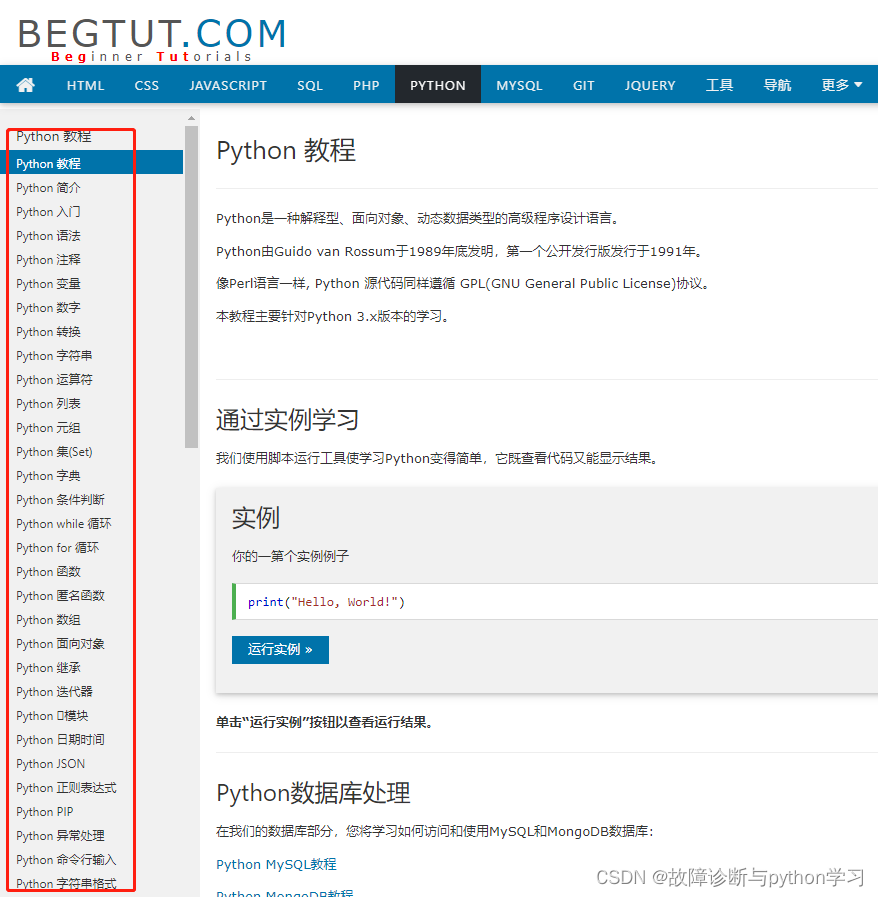
Task: Open the GIT section
Action: pyautogui.click(x=584, y=85)
